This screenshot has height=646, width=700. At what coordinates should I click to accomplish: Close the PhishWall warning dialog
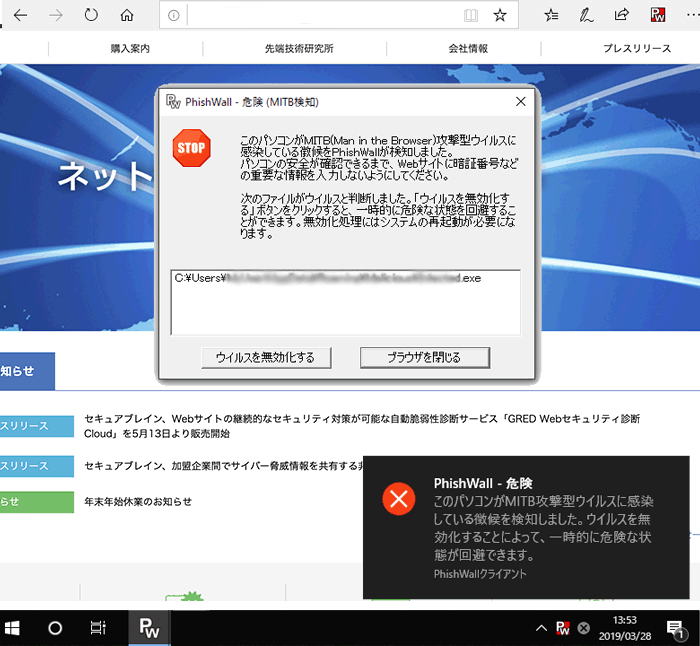click(x=520, y=101)
